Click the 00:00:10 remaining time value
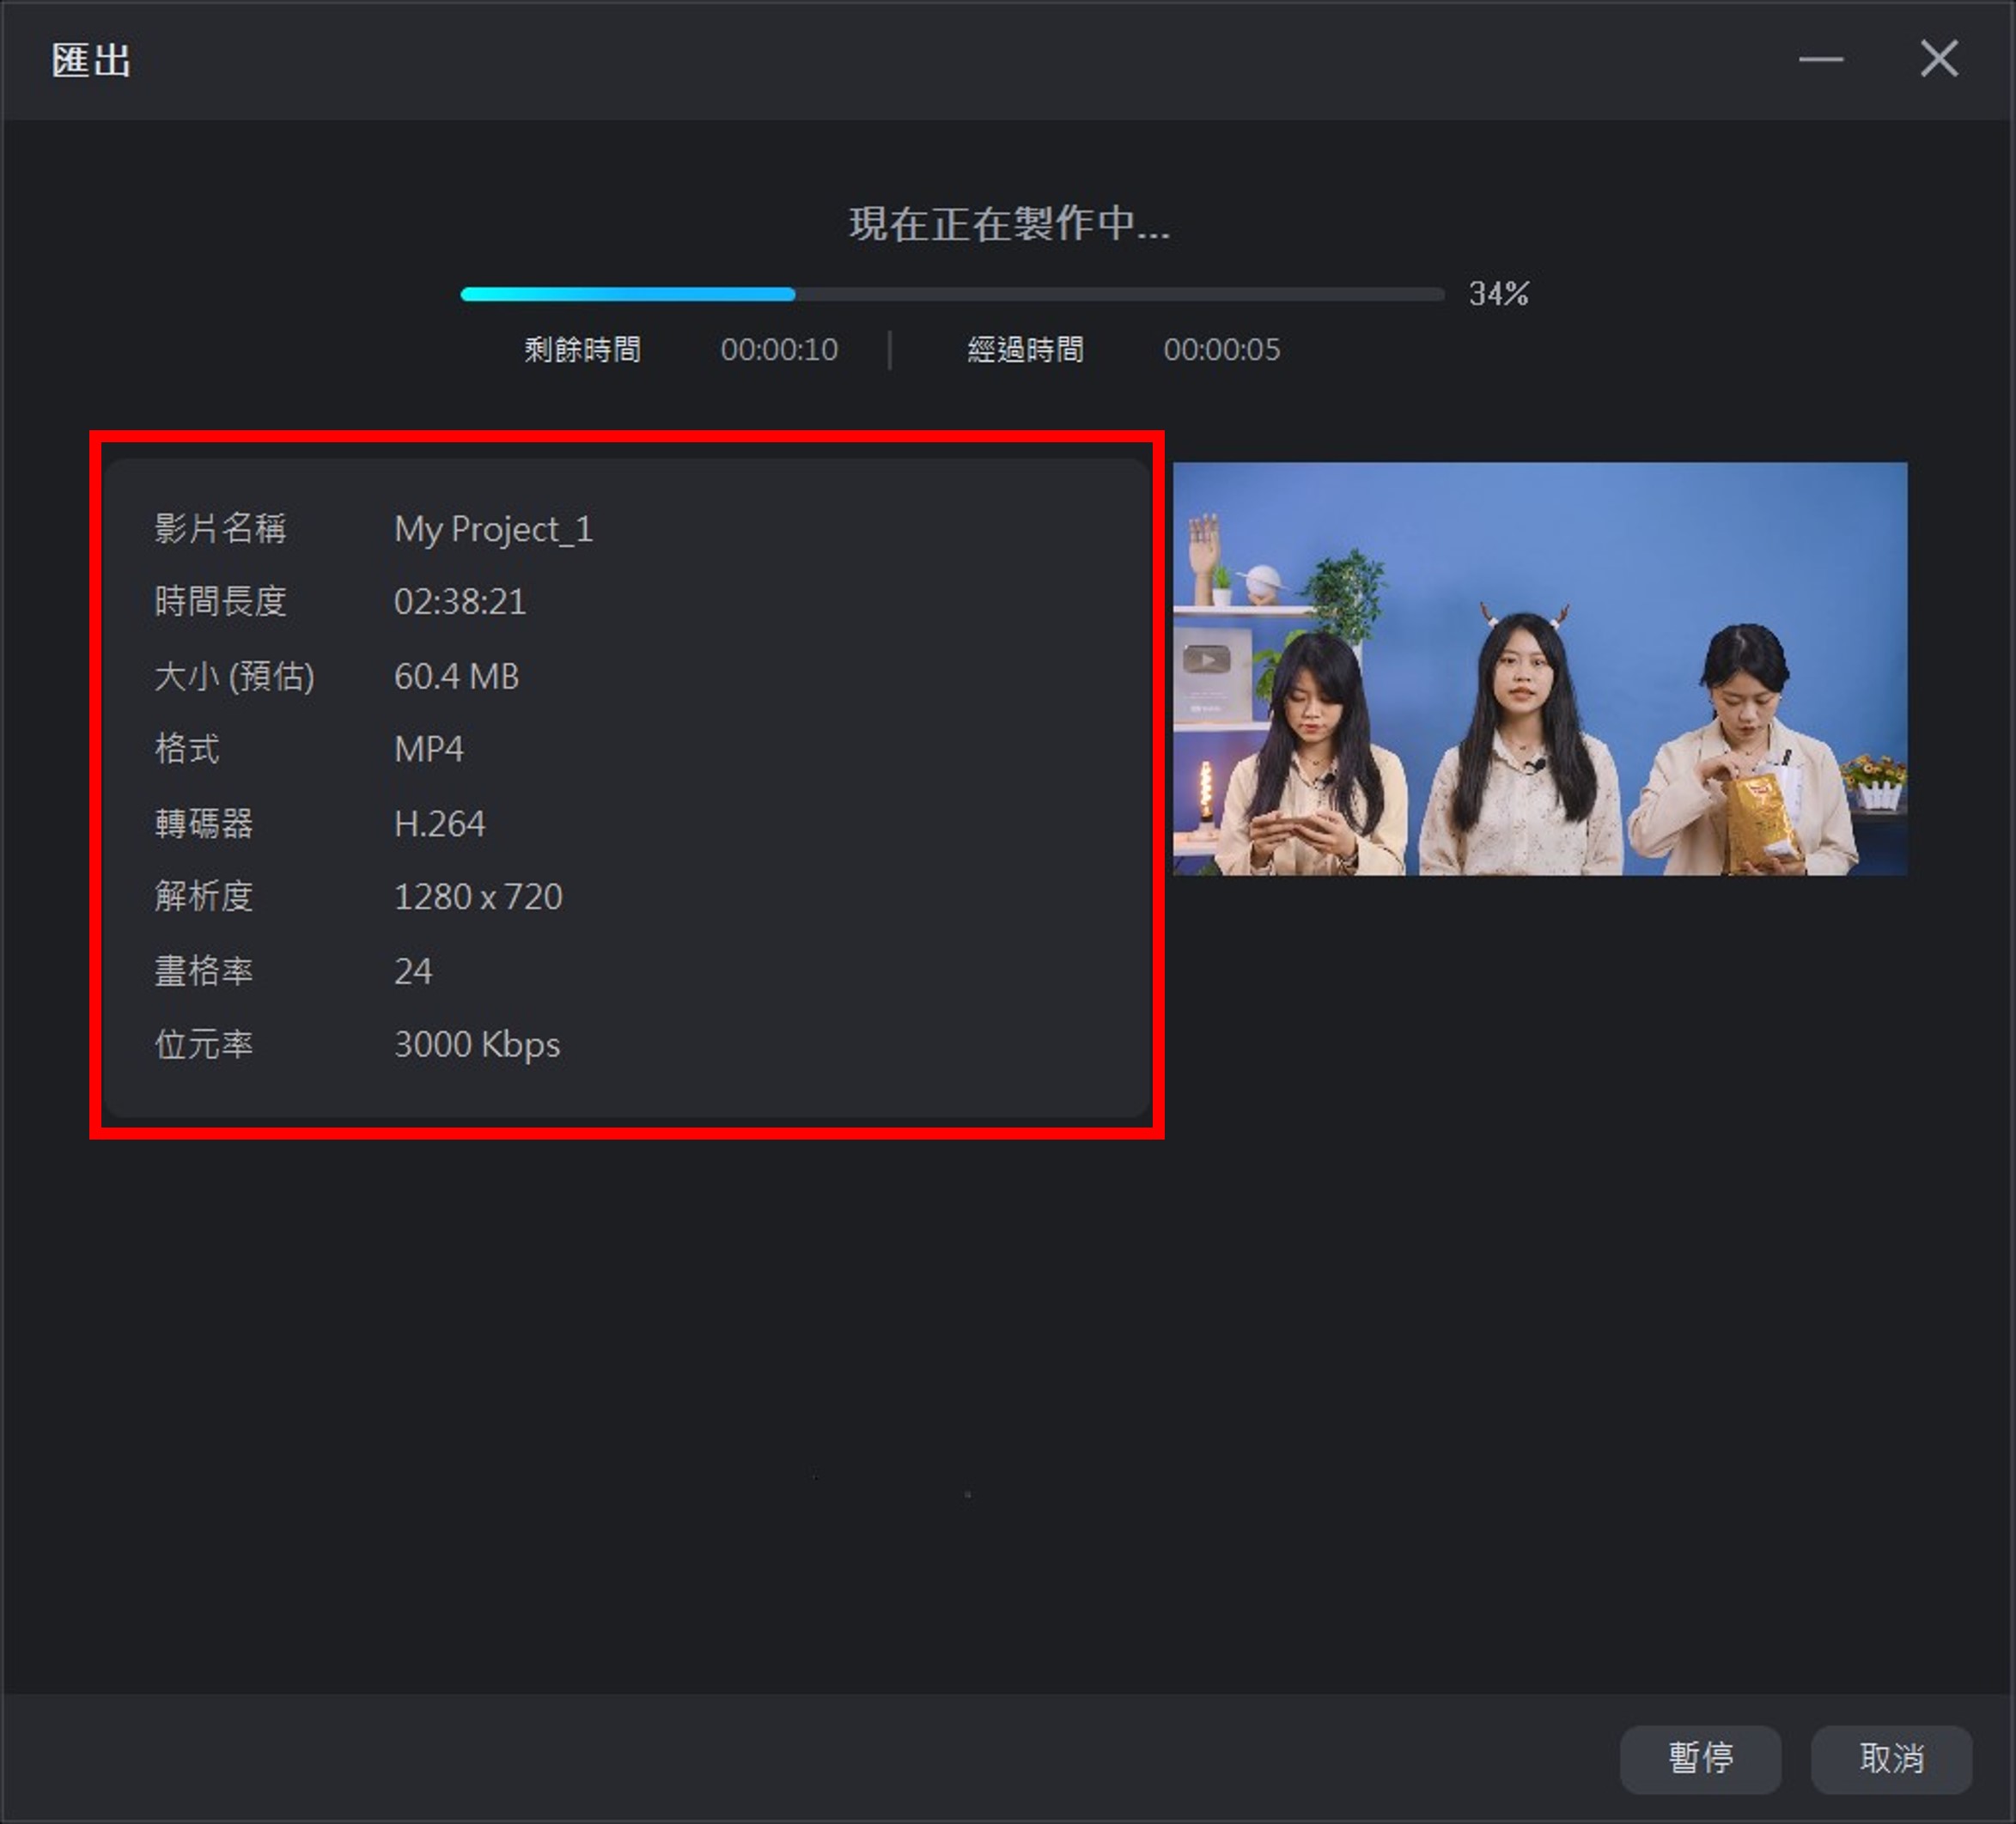Screen dimensions: 2016x1824 pyautogui.click(x=779, y=349)
